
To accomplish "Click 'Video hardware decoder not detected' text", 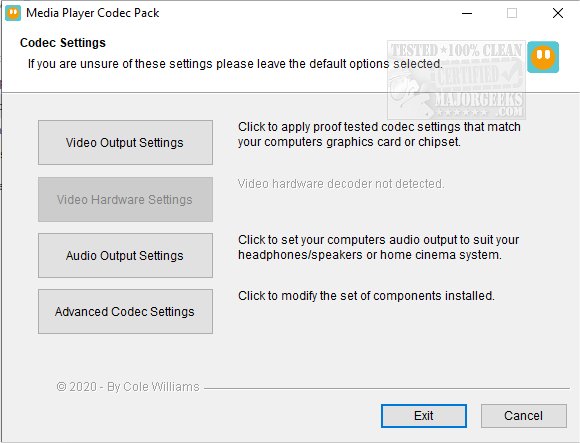I will (341, 184).
